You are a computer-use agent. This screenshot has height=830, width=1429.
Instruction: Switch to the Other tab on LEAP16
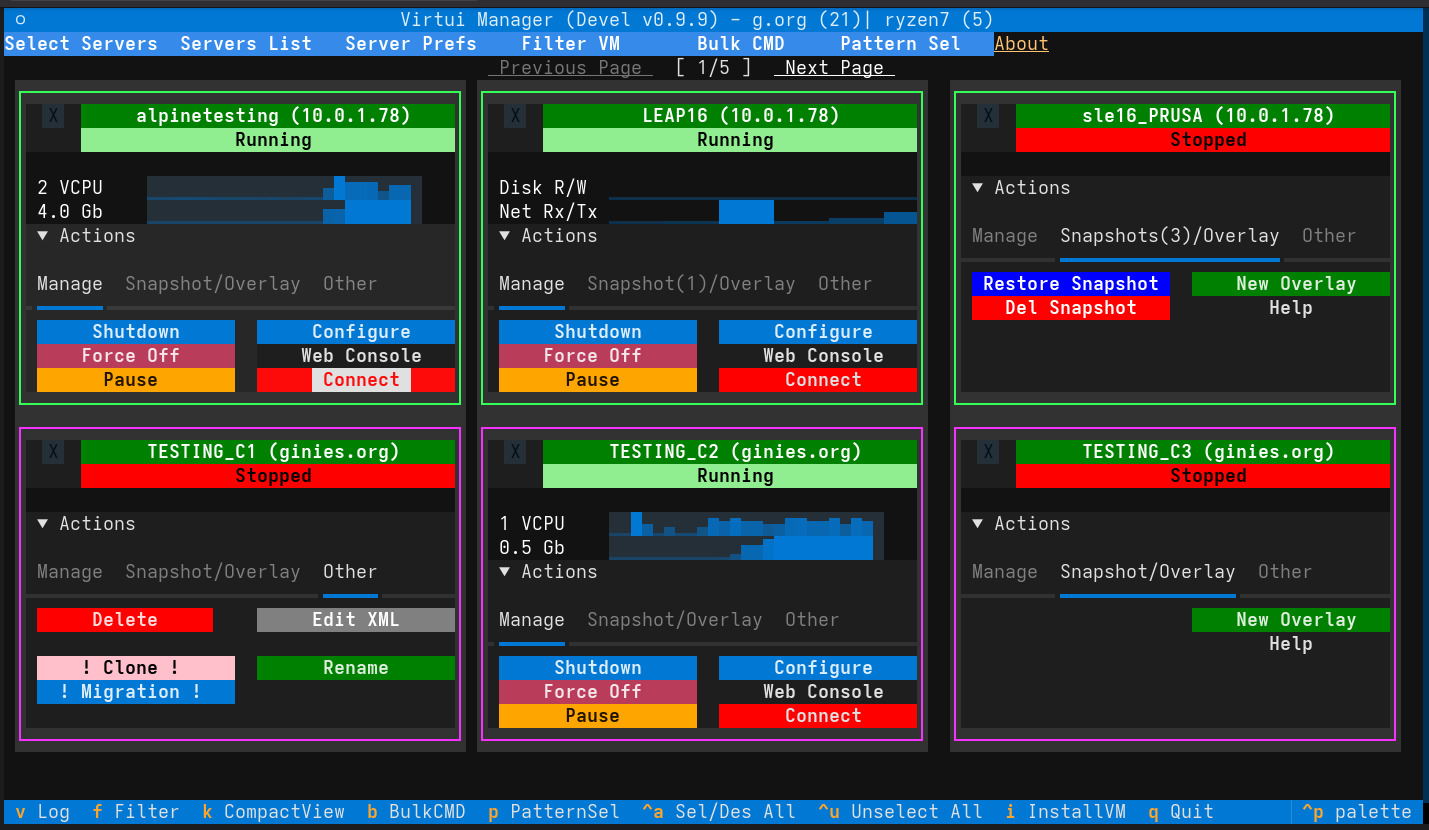[844, 283]
